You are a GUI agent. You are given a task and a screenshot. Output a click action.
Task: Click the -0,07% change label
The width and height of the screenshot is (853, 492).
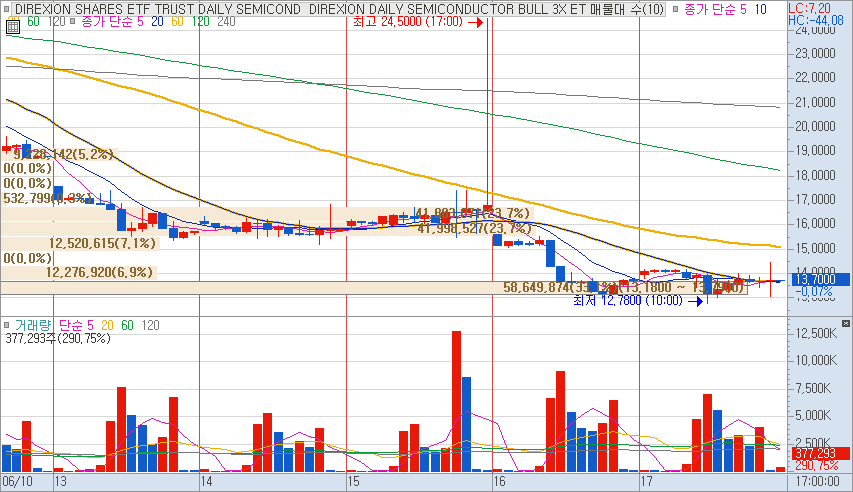pos(813,292)
